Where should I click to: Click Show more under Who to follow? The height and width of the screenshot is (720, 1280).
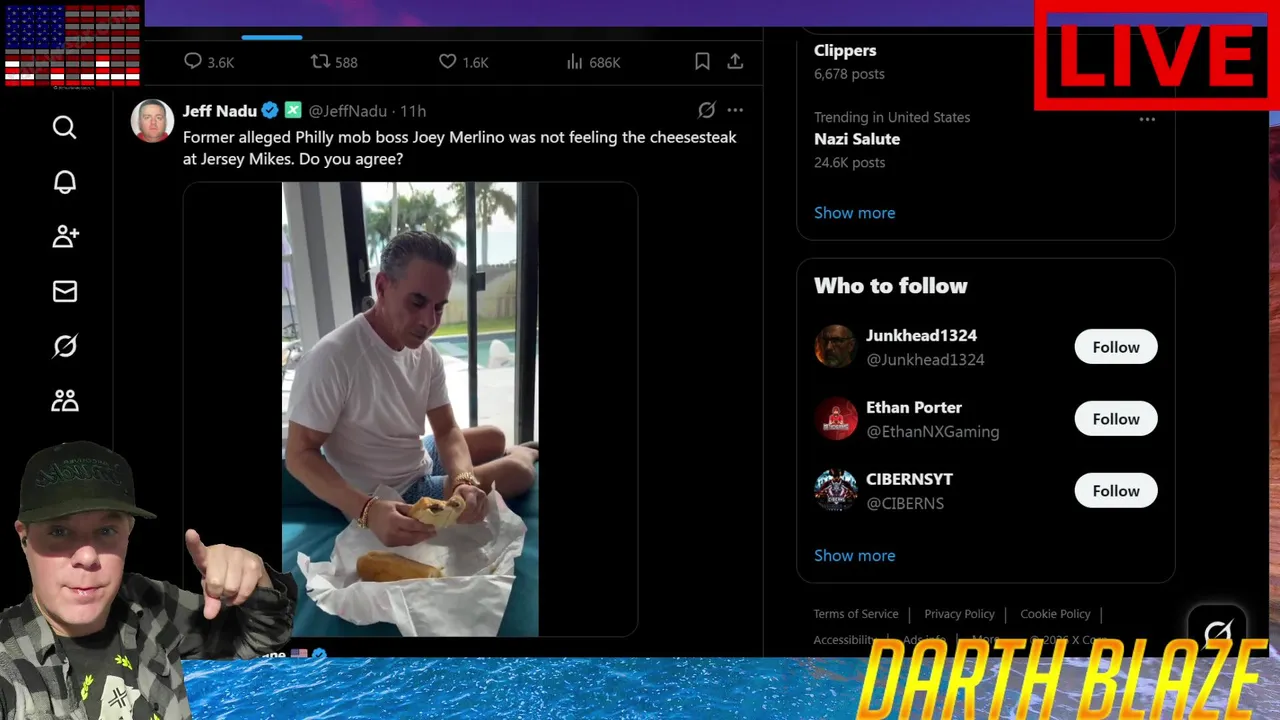[855, 556]
